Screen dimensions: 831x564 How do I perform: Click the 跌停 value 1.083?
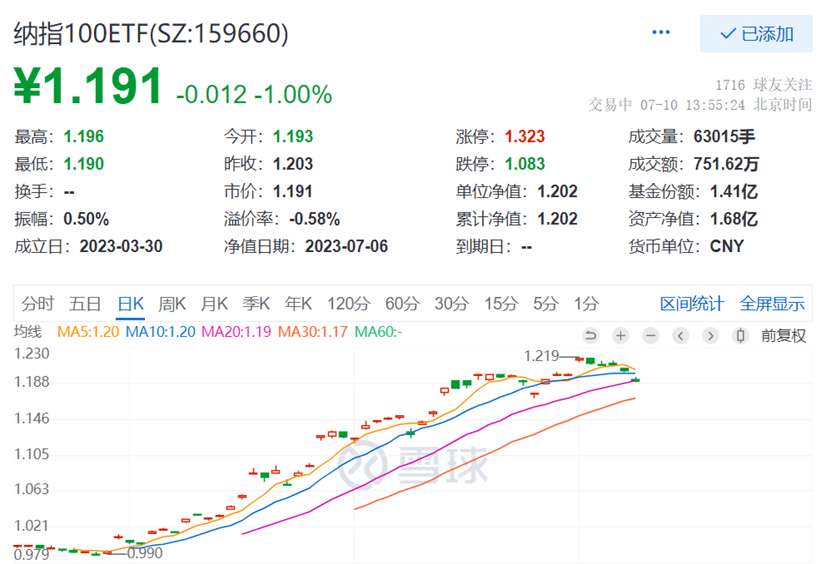pos(525,164)
